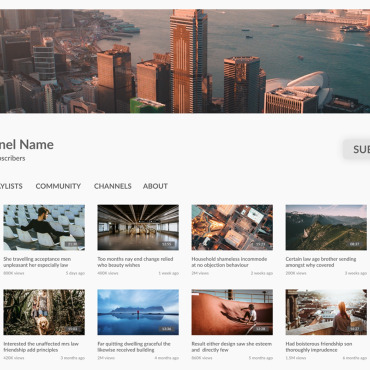Click the '3 weeks ago' upload date

tap(356, 273)
